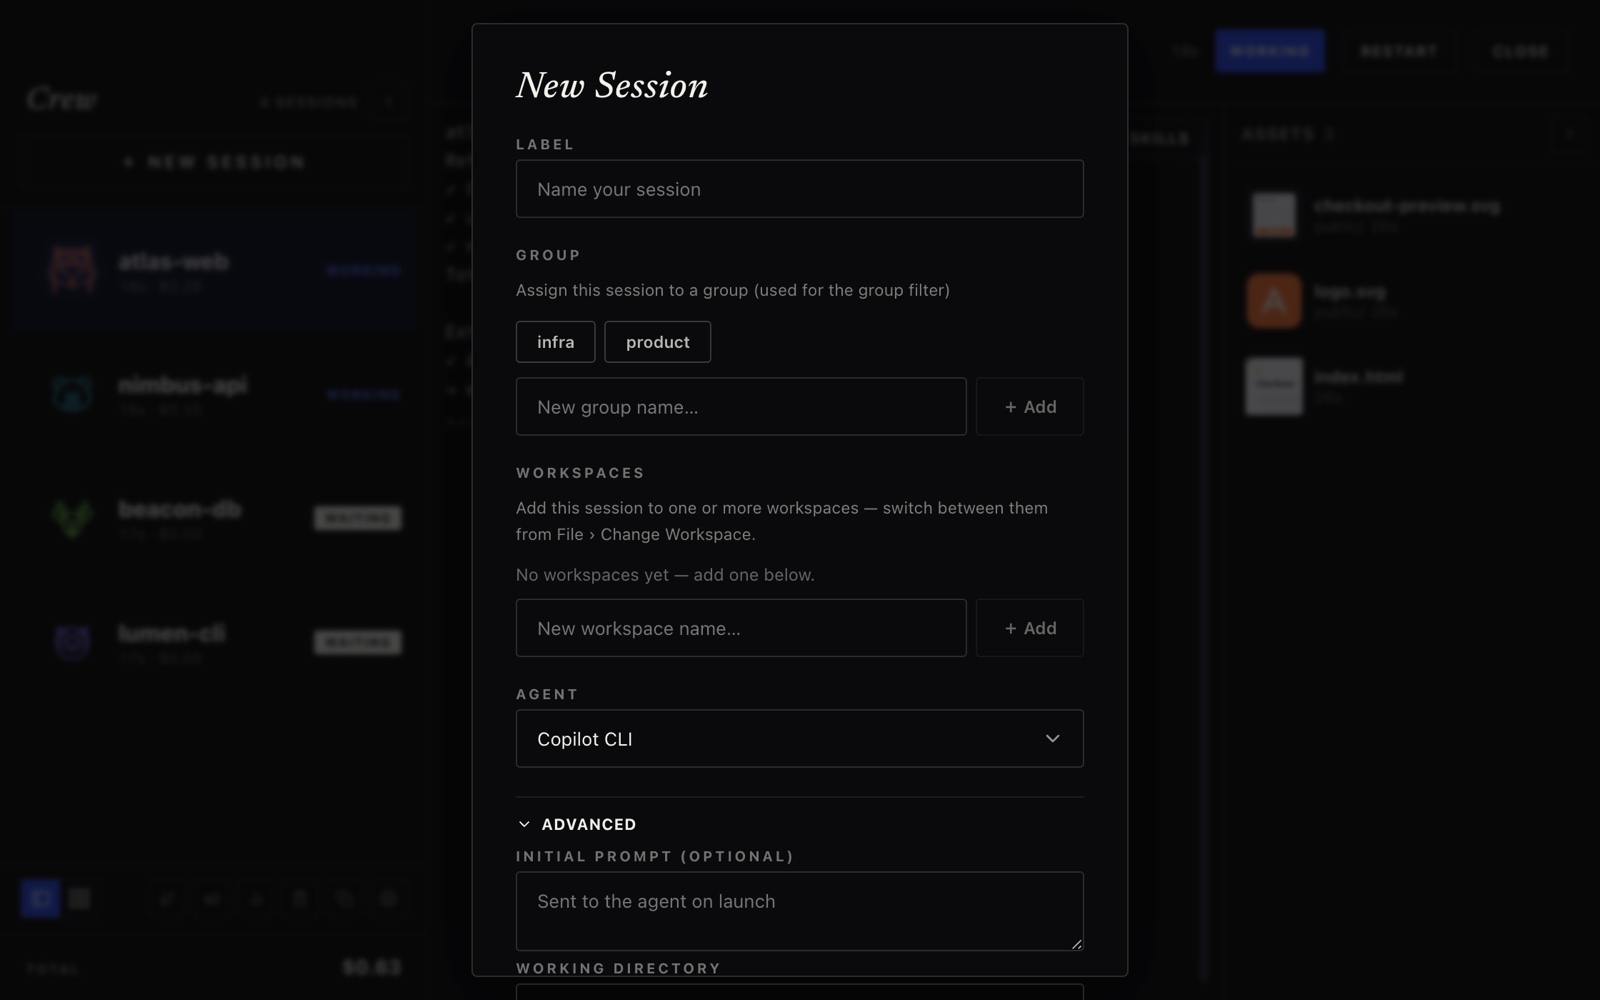Image resolution: width=1600 pixels, height=1000 pixels.
Task: Click the lumen-cli session avatar icon
Action: [72, 641]
